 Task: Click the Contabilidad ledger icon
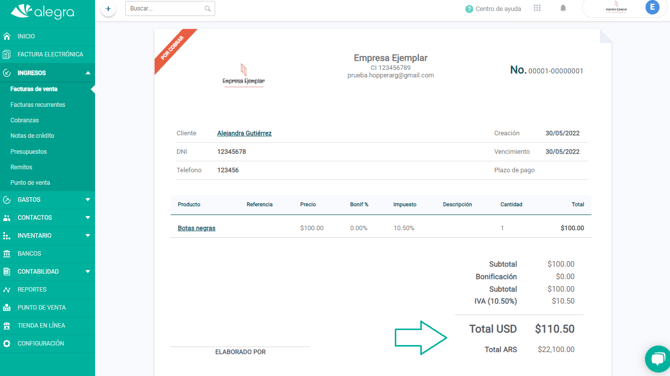[6, 272]
